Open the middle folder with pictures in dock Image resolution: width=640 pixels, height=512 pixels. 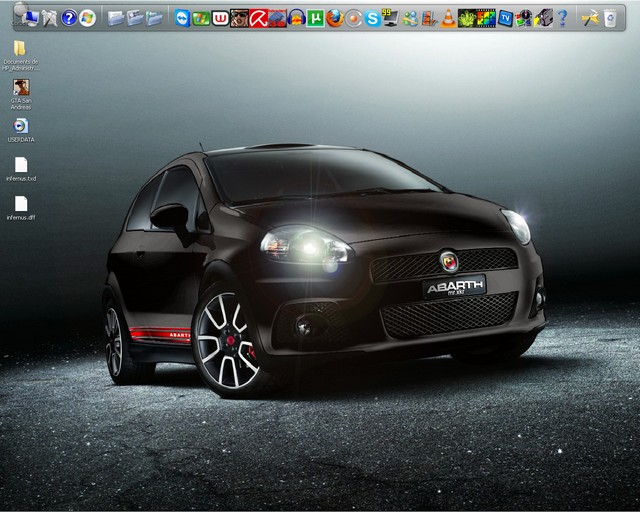point(135,18)
